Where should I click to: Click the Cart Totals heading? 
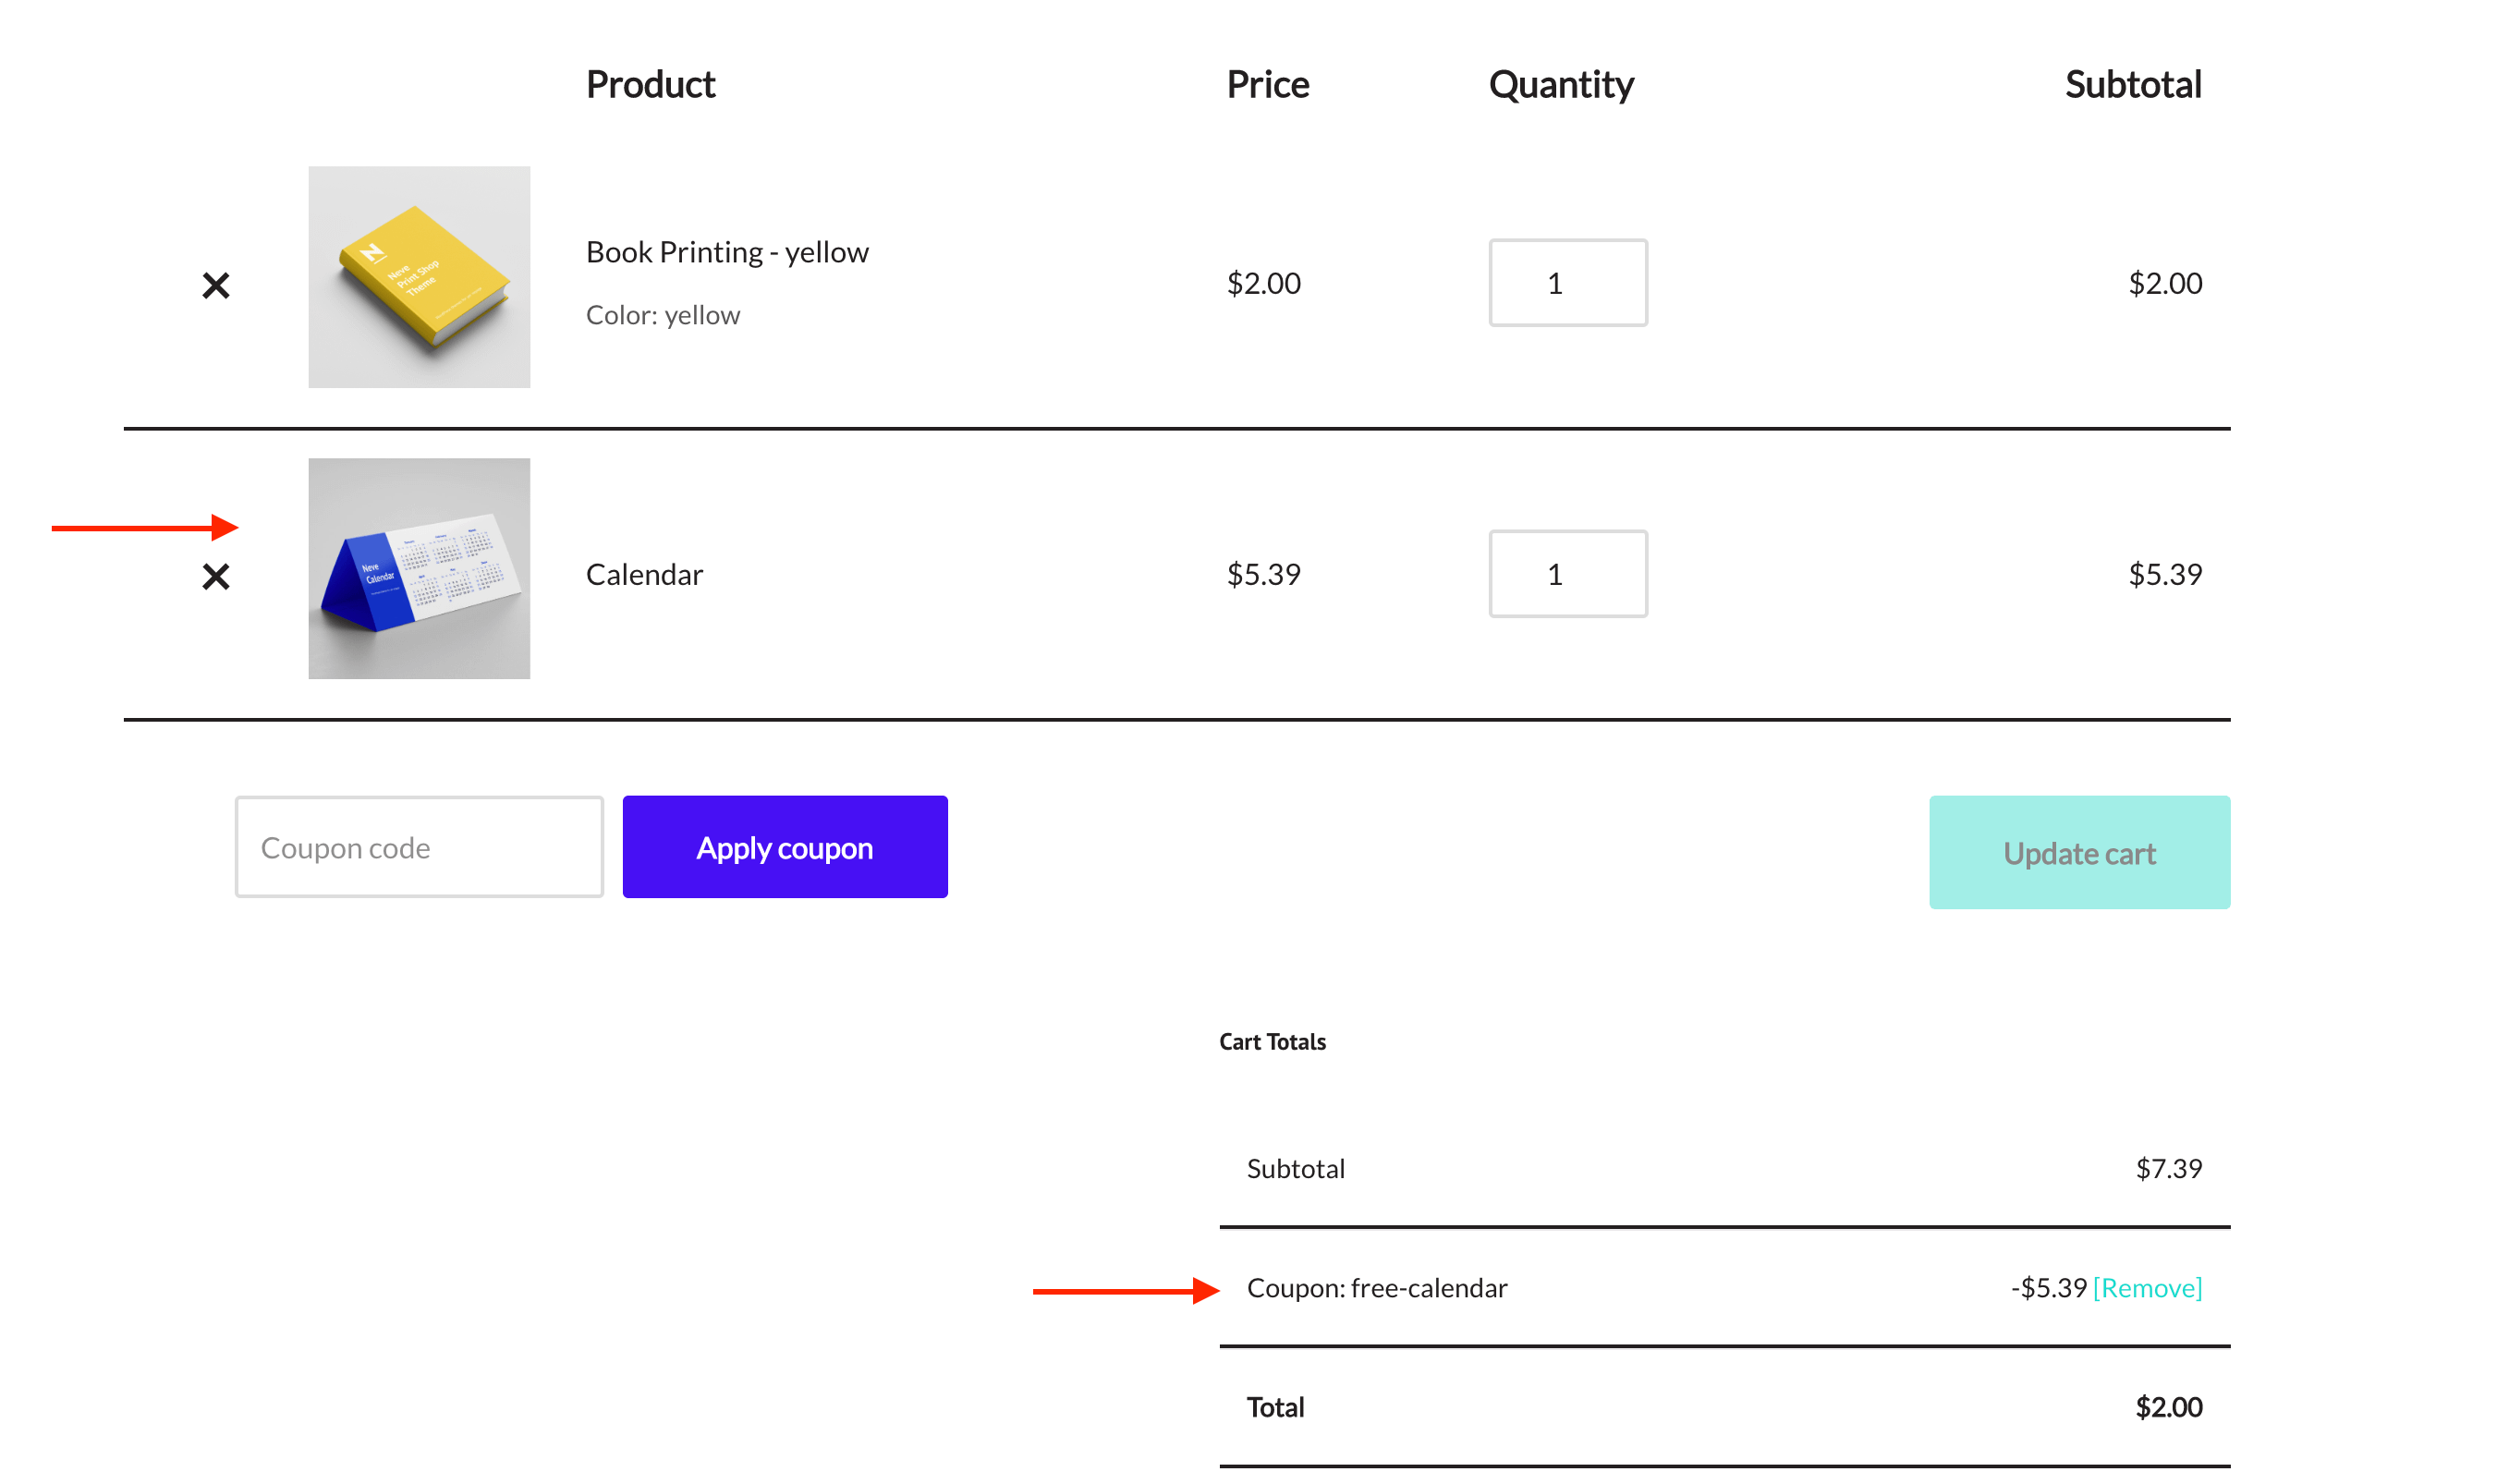pyautogui.click(x=1272, y=1042)
